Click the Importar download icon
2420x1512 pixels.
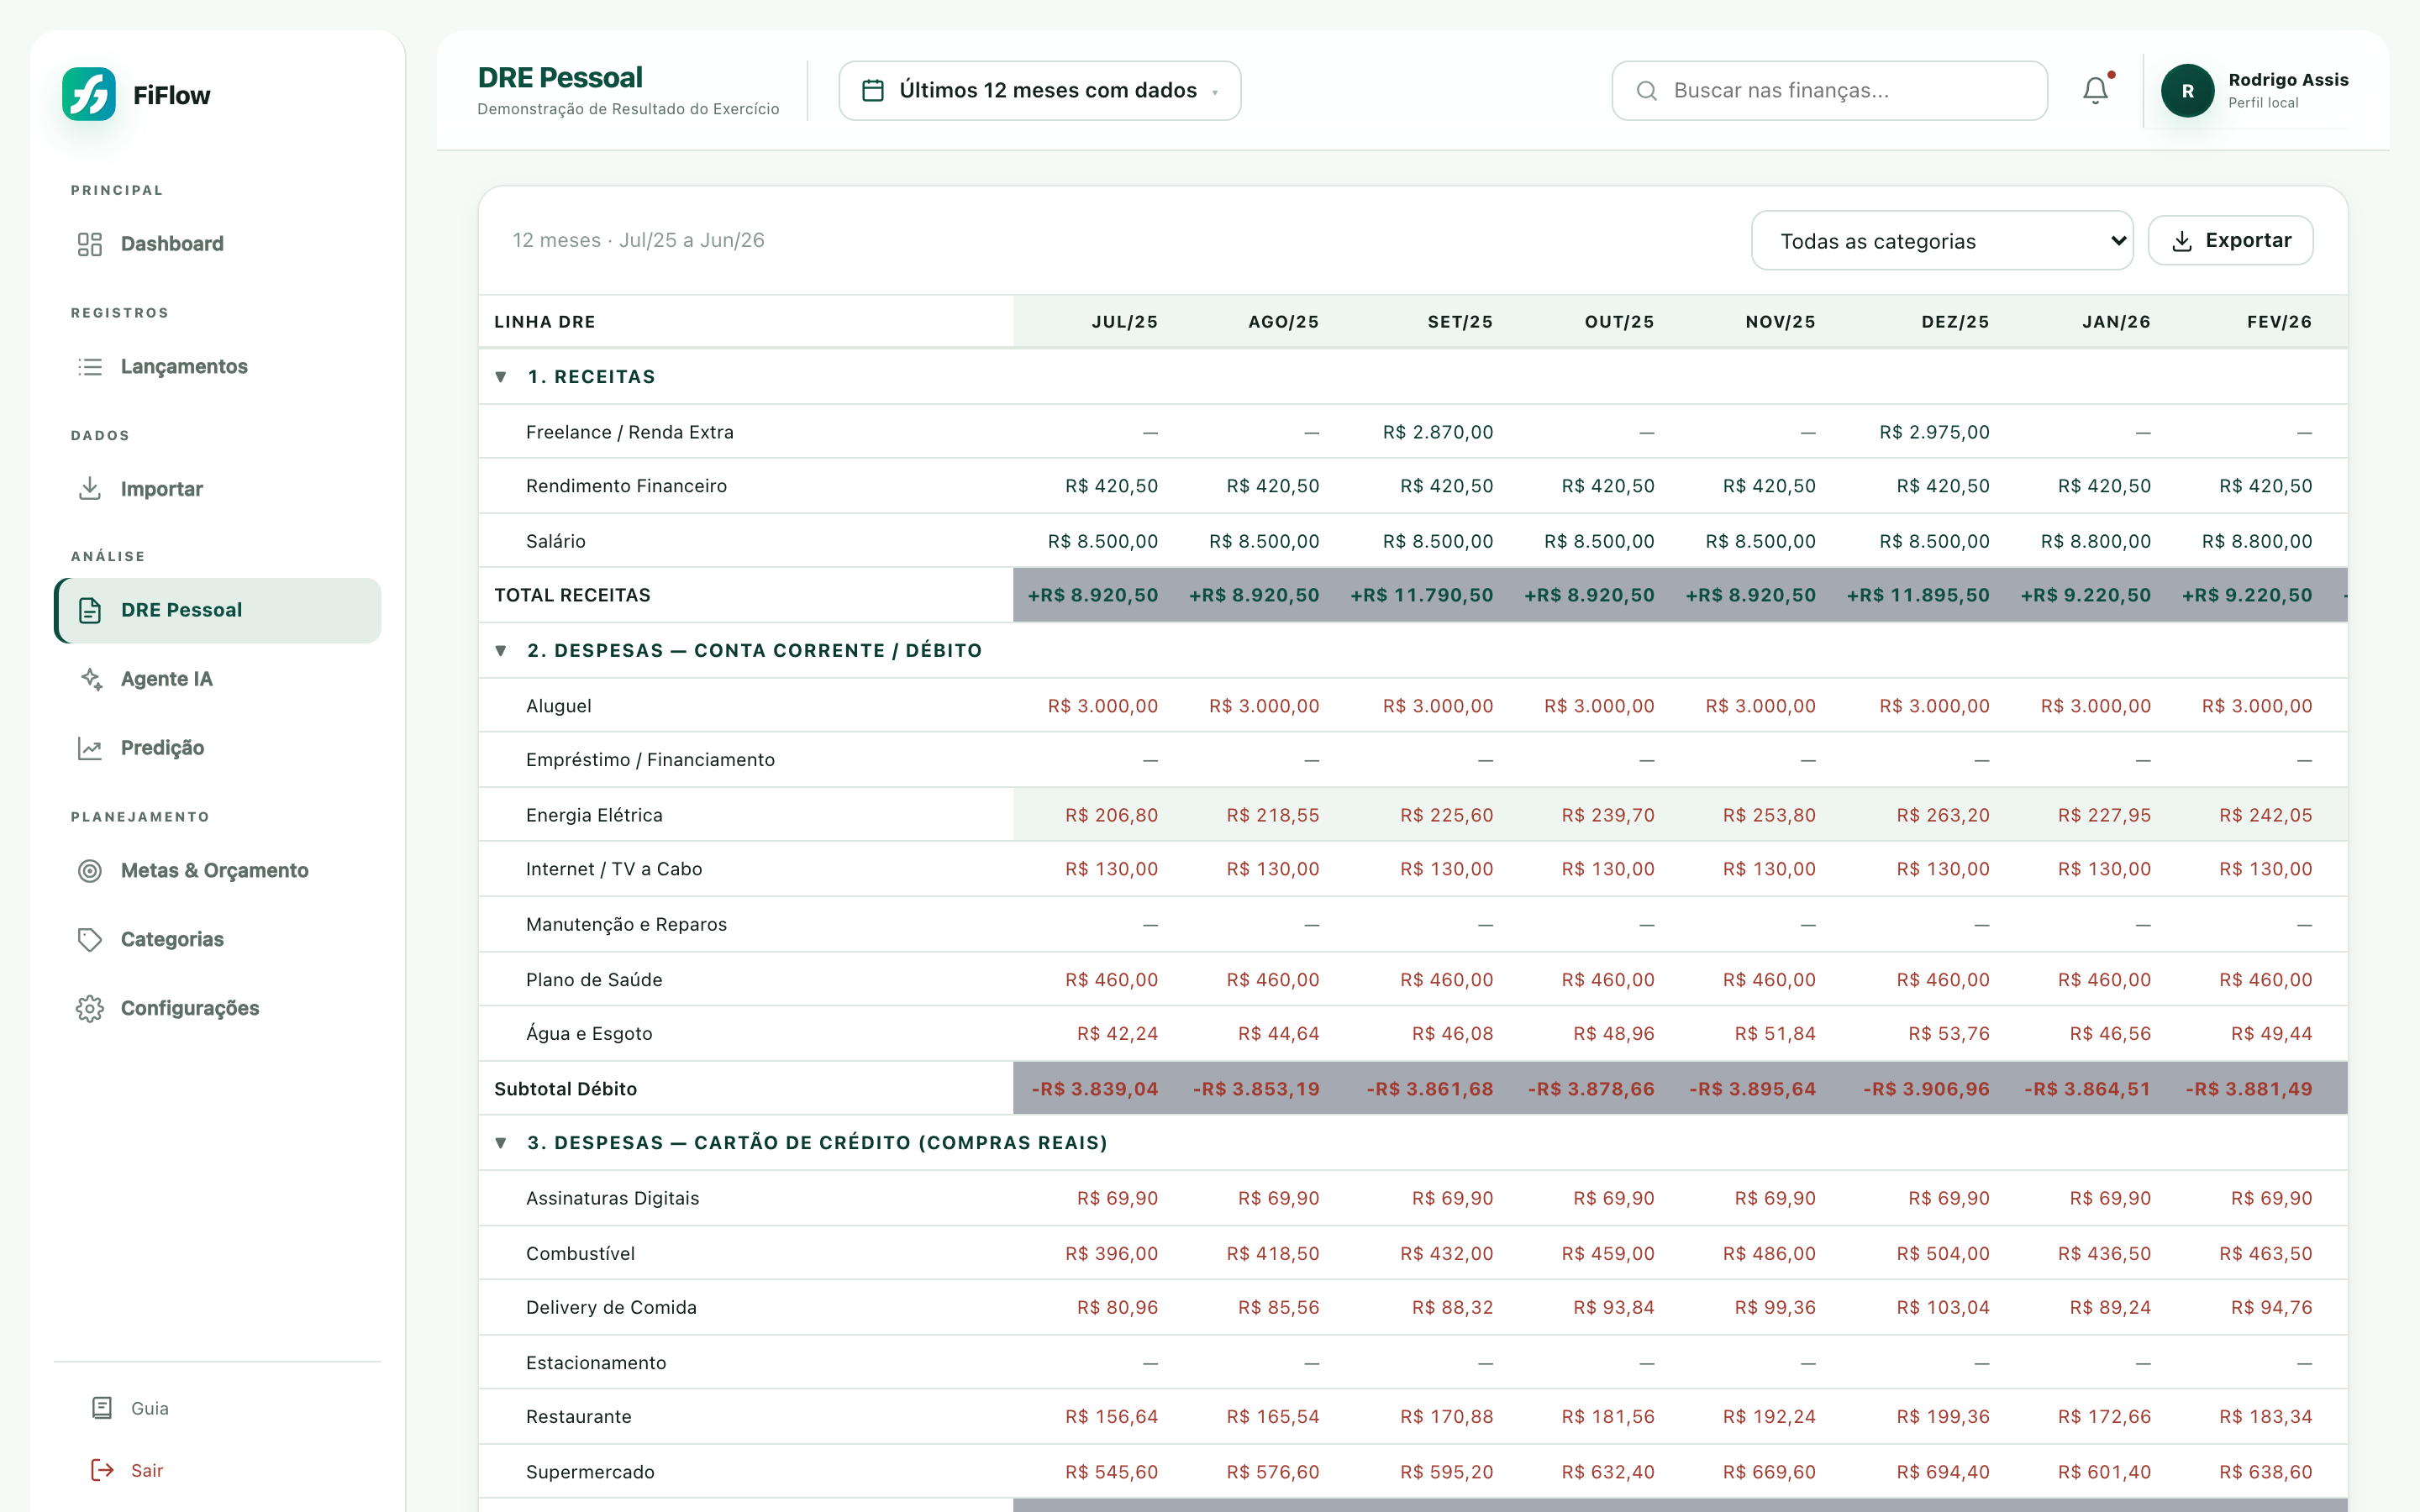(x=90, y=489)
